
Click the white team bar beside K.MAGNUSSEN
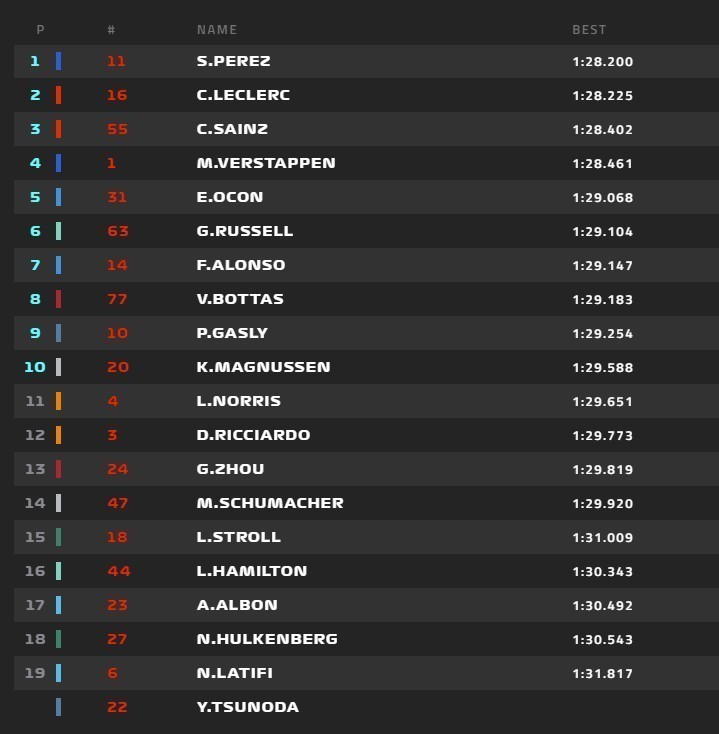tap(59, 367)
